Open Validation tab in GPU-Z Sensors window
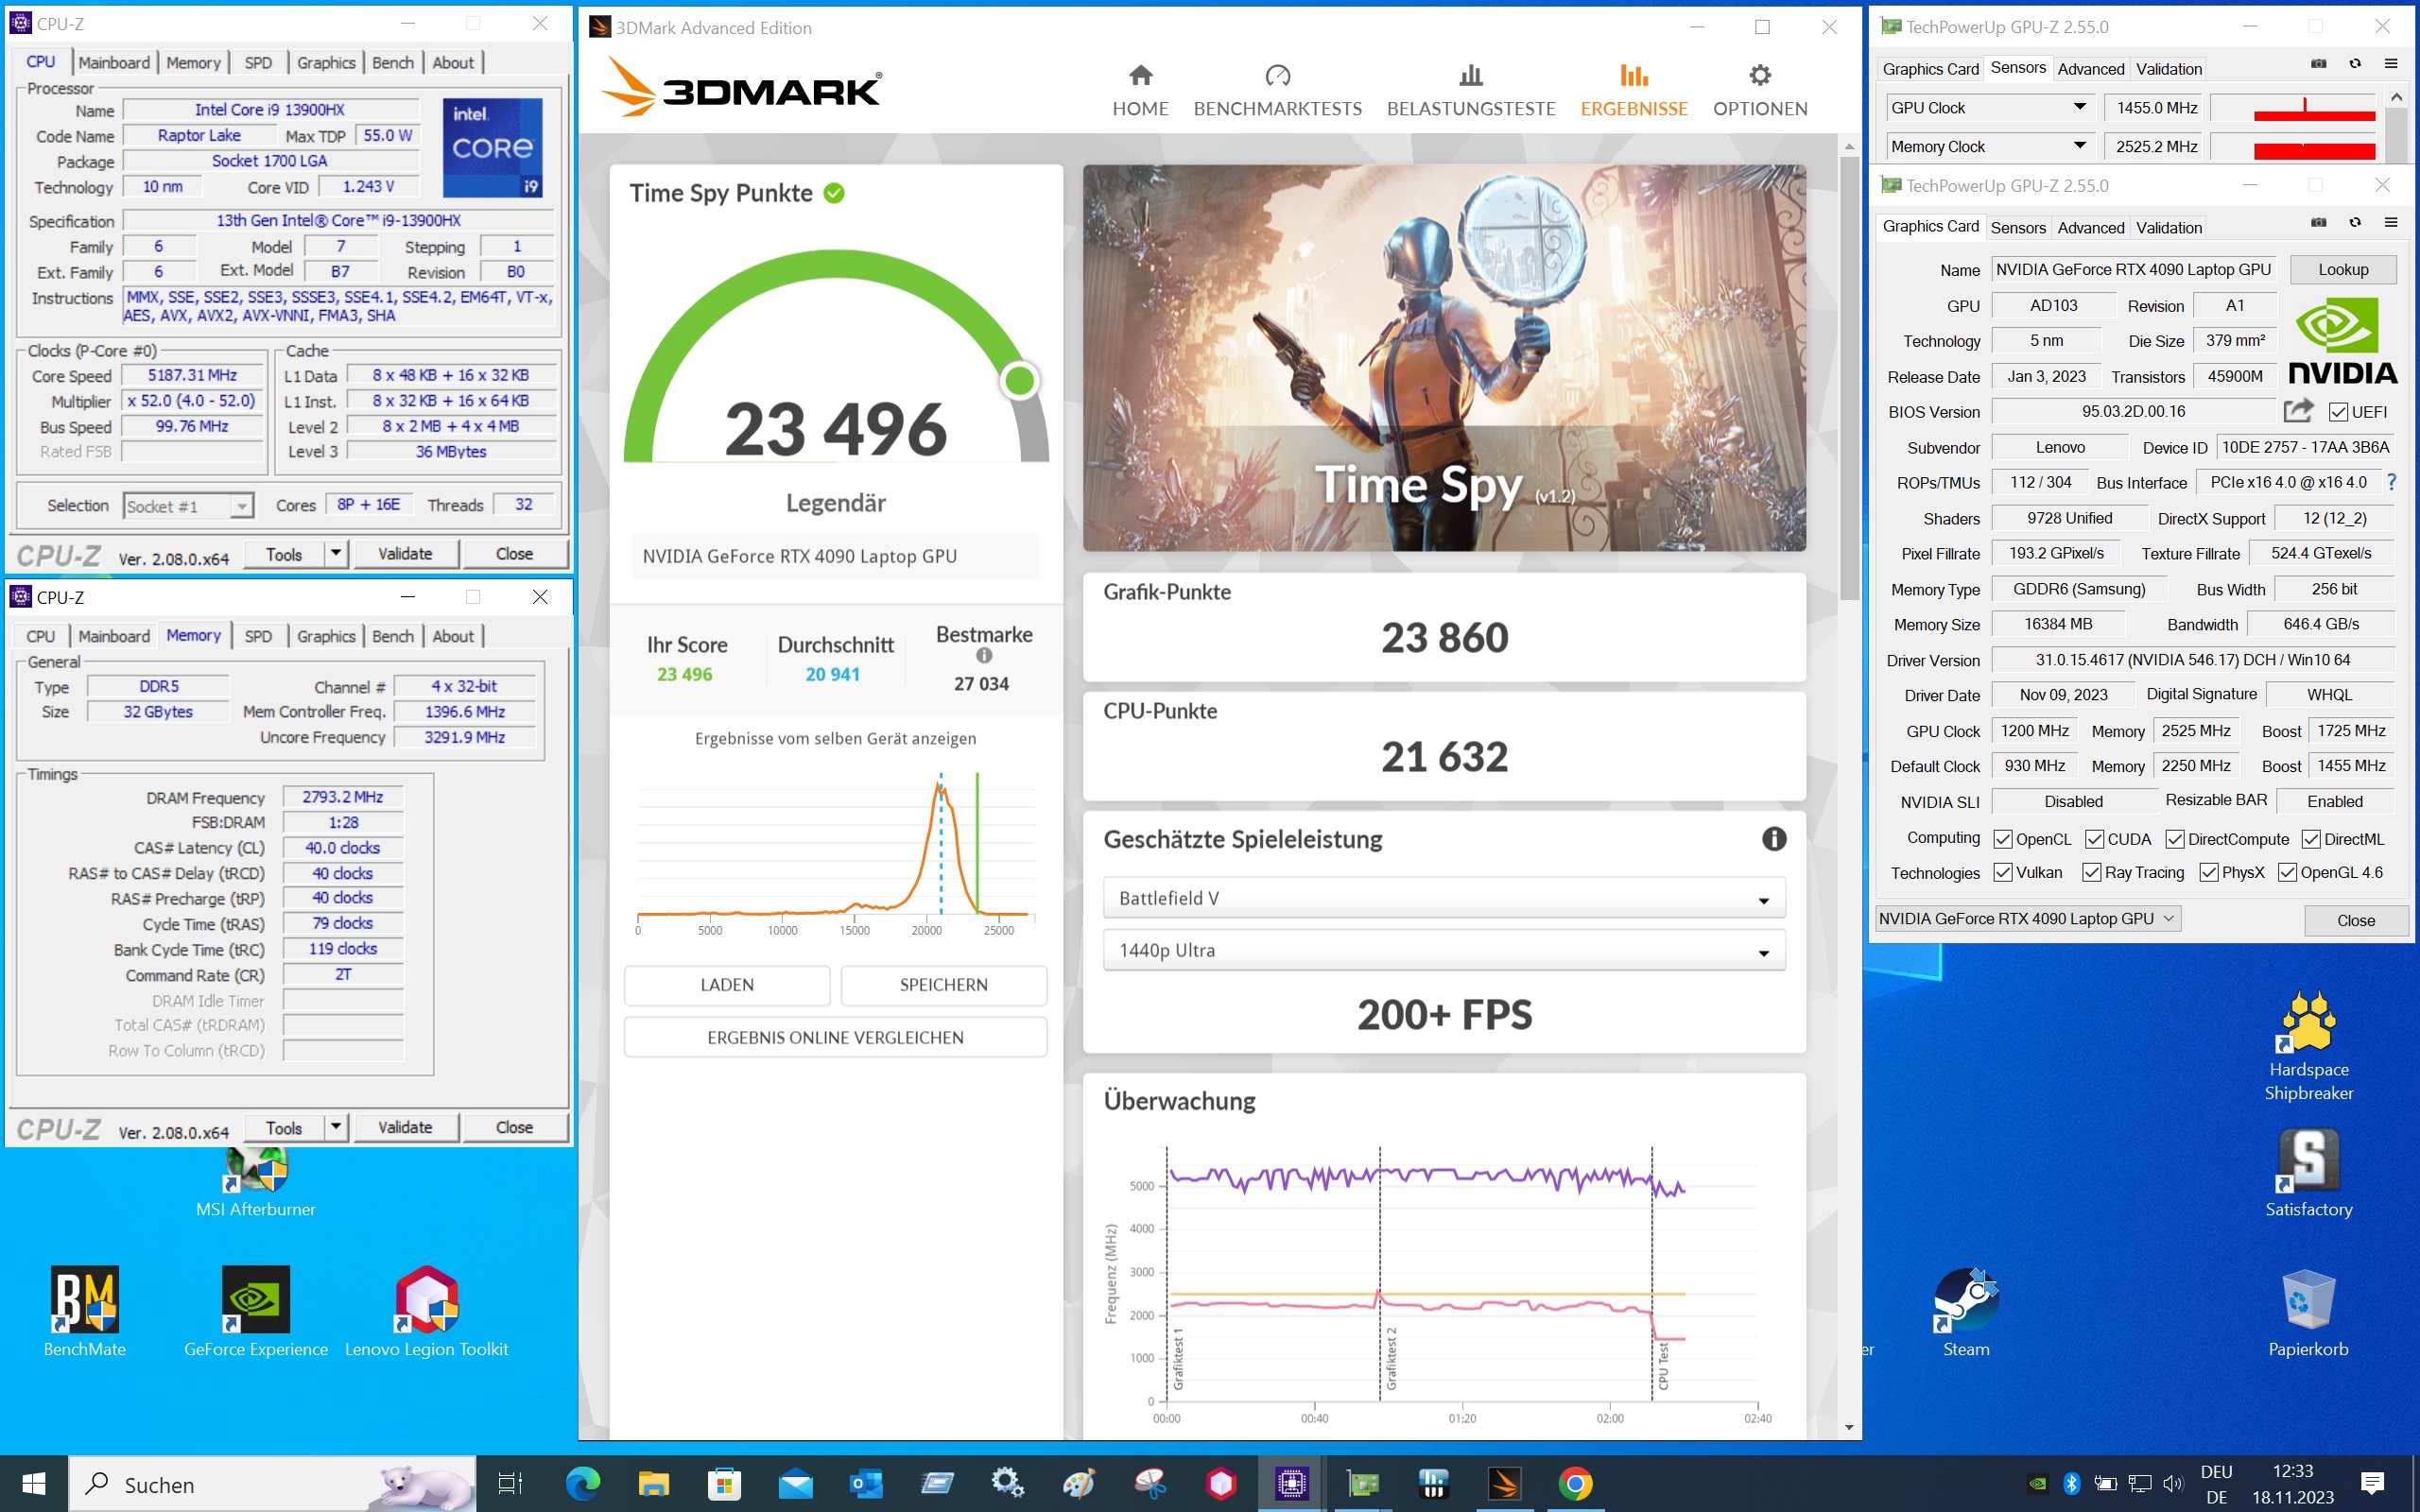The height and width of the screenshot is (1512, 2420). point(2168,68)
